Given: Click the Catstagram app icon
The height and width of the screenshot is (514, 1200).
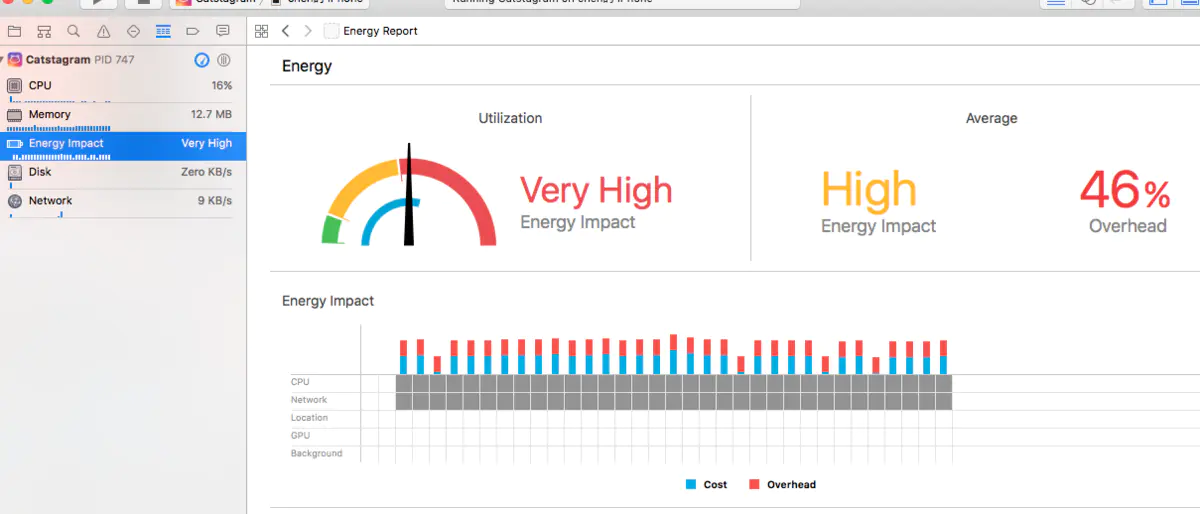Looking at the screenshot, I should [x=15, y=60].
